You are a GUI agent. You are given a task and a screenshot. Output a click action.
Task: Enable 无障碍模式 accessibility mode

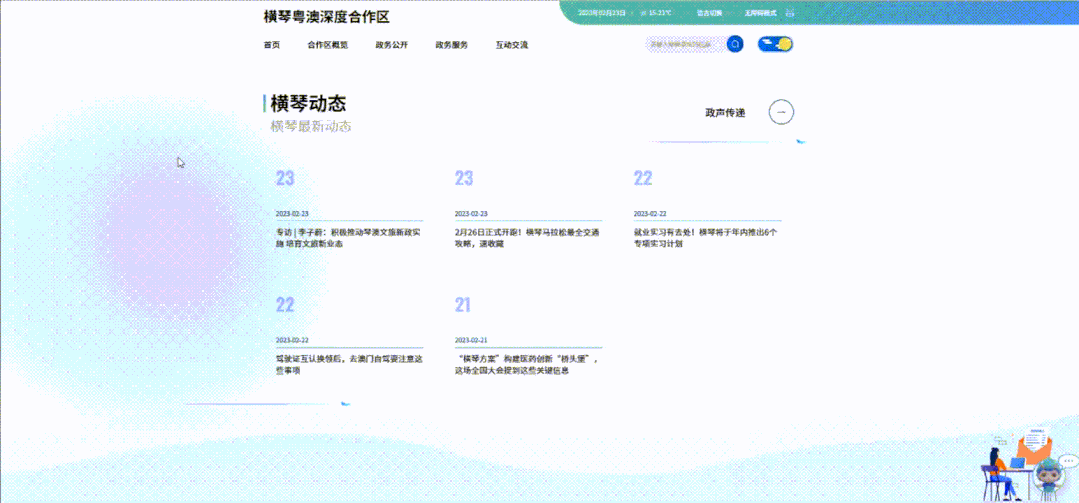[x=760, y=13]
